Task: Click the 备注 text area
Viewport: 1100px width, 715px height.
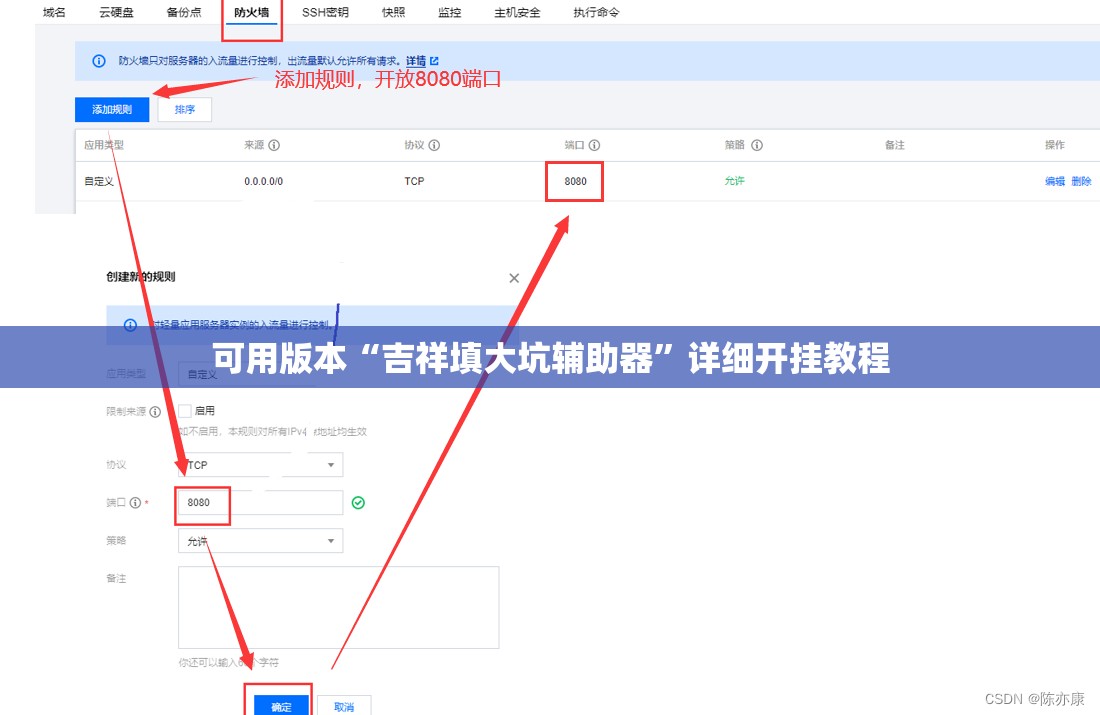Action: click(338, 607)
